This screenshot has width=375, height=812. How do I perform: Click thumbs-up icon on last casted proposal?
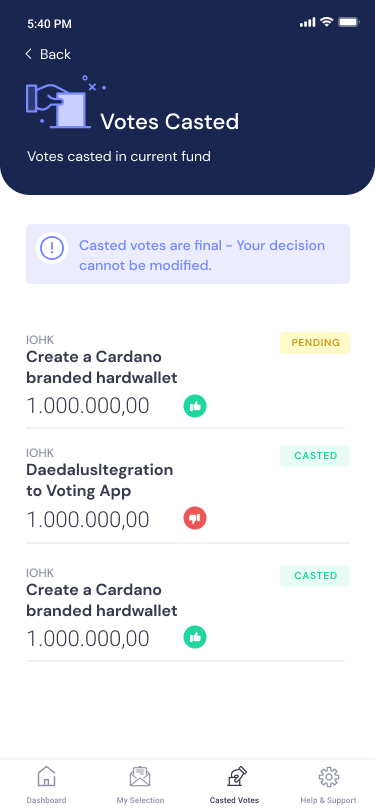tap(195, 637)
